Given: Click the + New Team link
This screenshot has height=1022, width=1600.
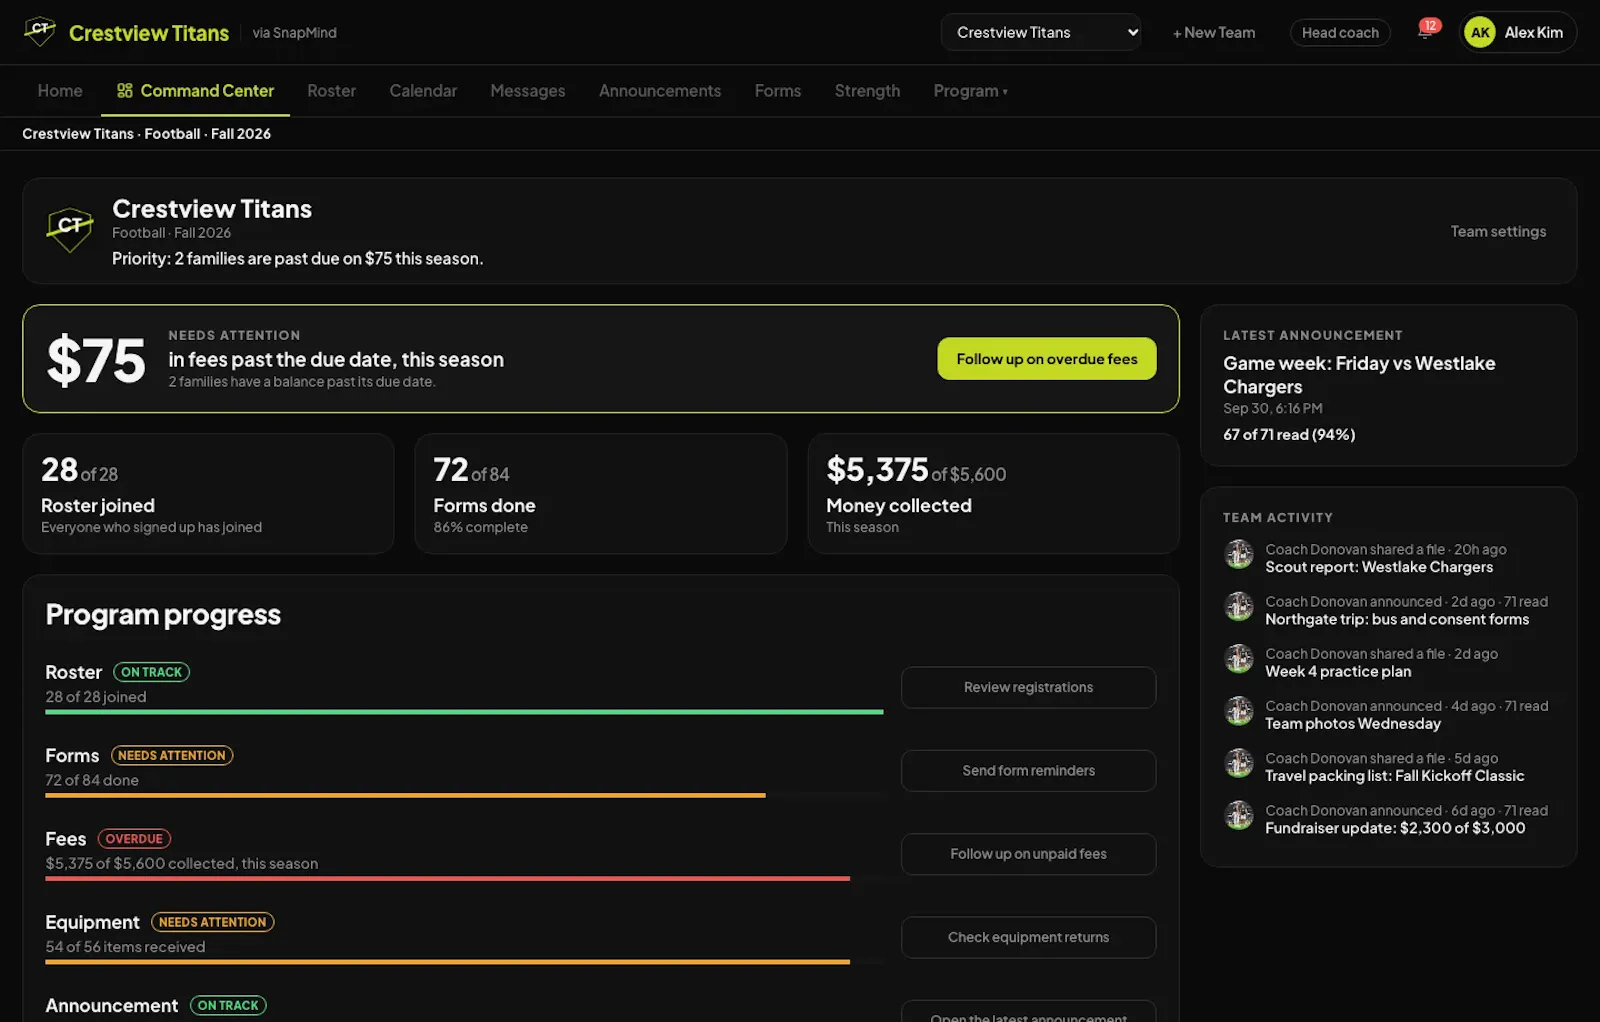Looking at the screenshot, I should [1214, 32].
